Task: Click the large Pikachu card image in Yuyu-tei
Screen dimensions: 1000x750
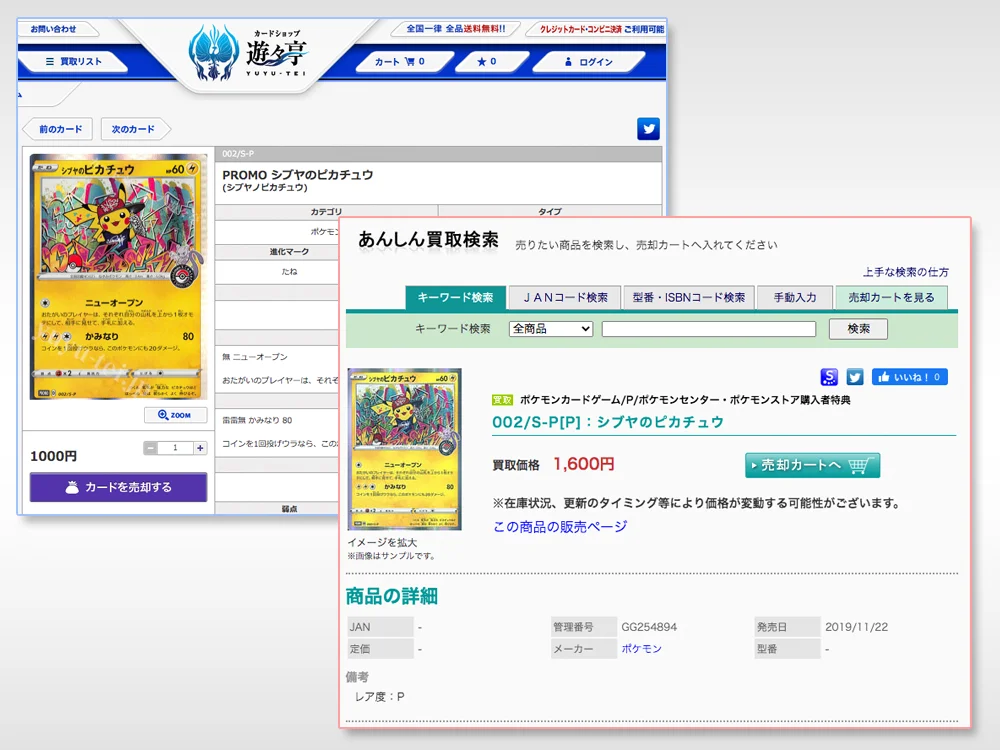Action: tap(119, 277)
